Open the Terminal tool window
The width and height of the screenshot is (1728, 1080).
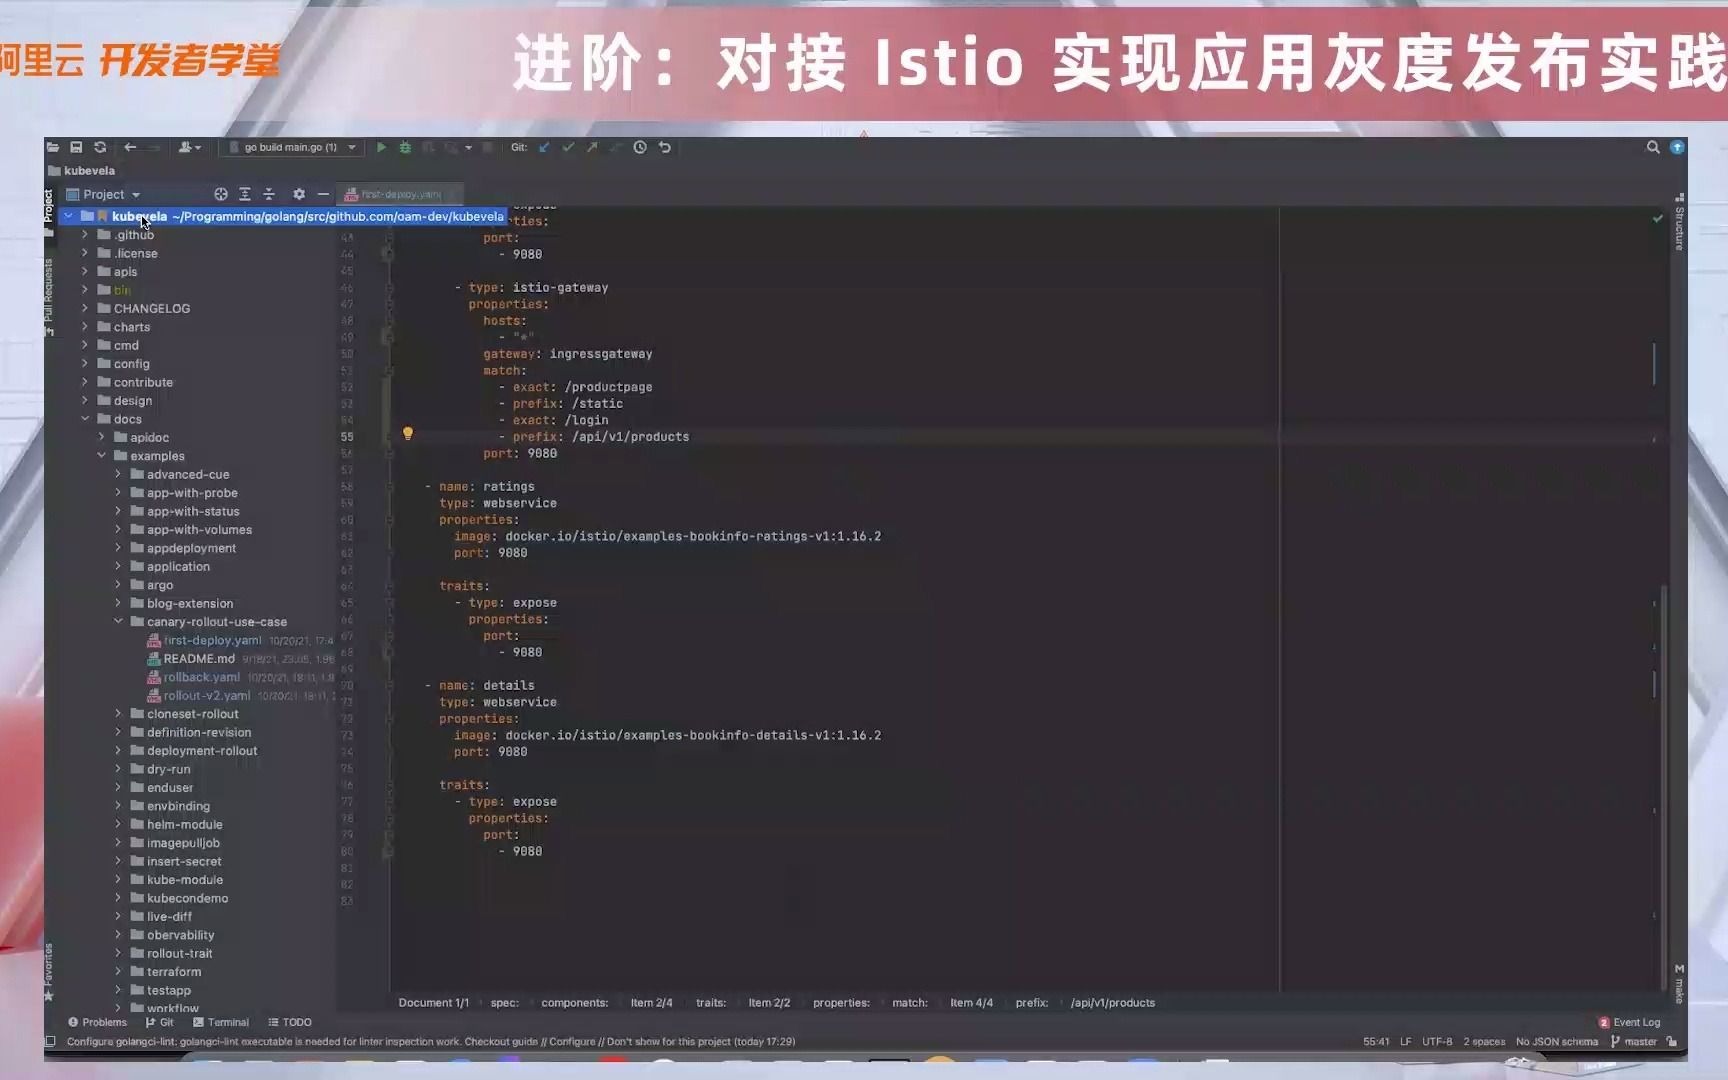pos(221,1022)
